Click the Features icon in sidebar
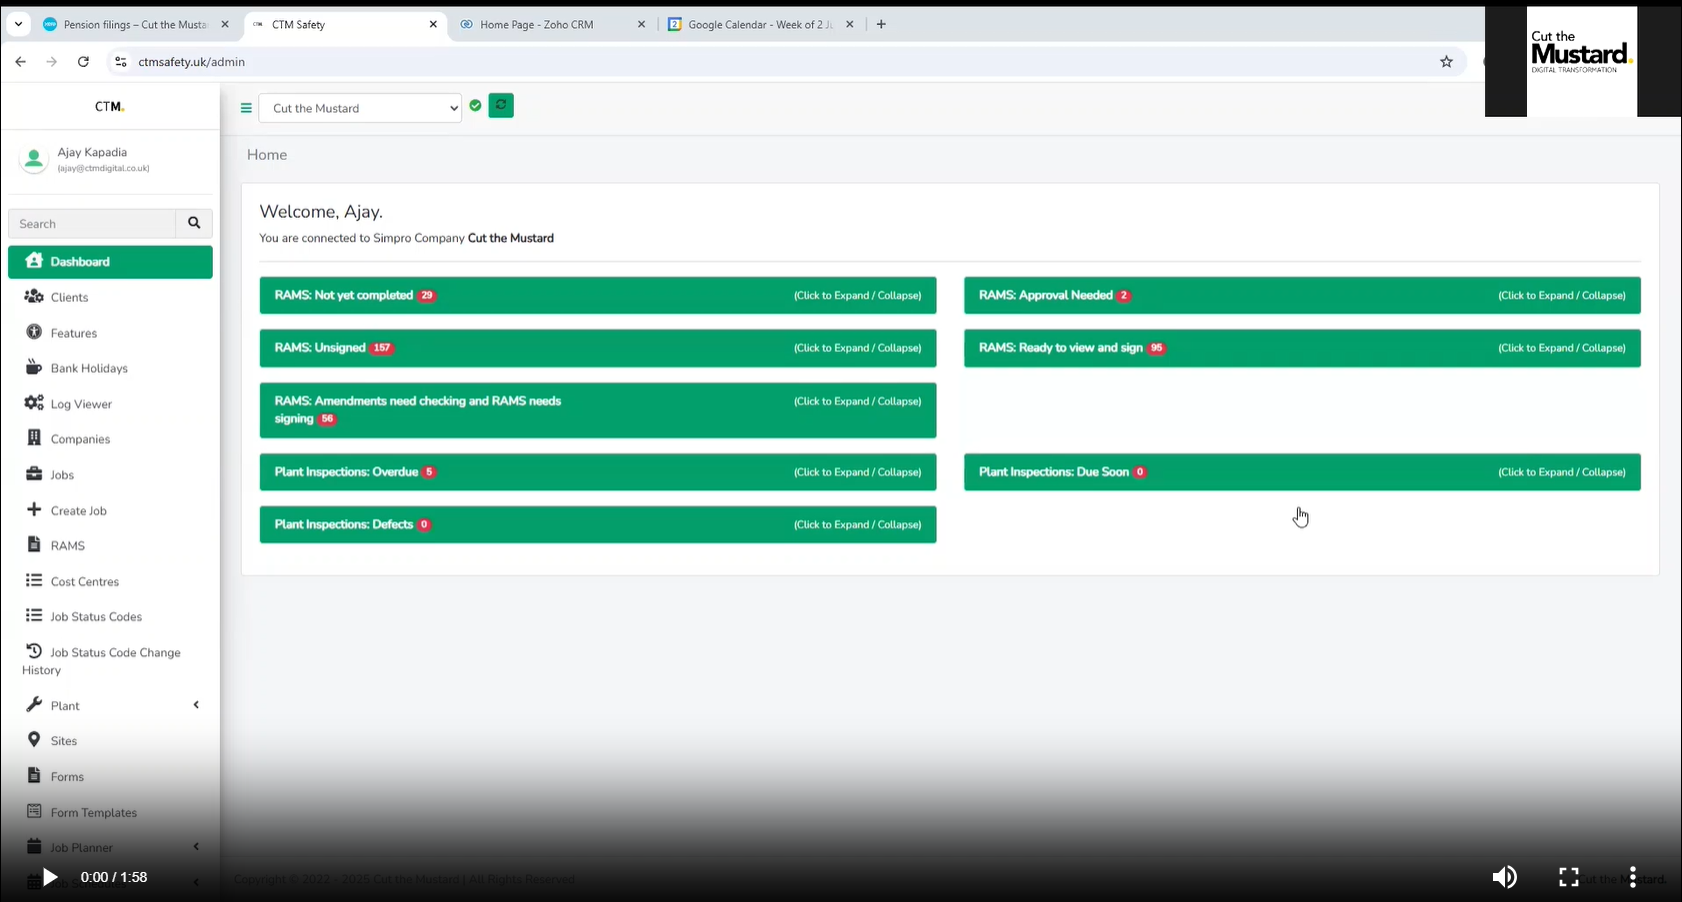Image resolution: width=1682 pixels, height=902 pixels. tap(34, 332)
